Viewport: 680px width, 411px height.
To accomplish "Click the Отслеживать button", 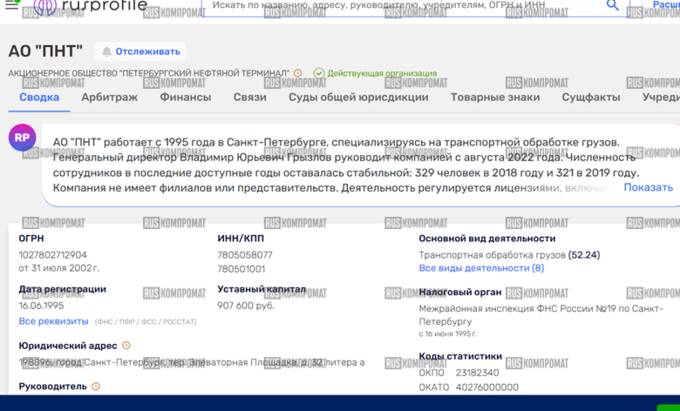I will (x=141, y=52).
